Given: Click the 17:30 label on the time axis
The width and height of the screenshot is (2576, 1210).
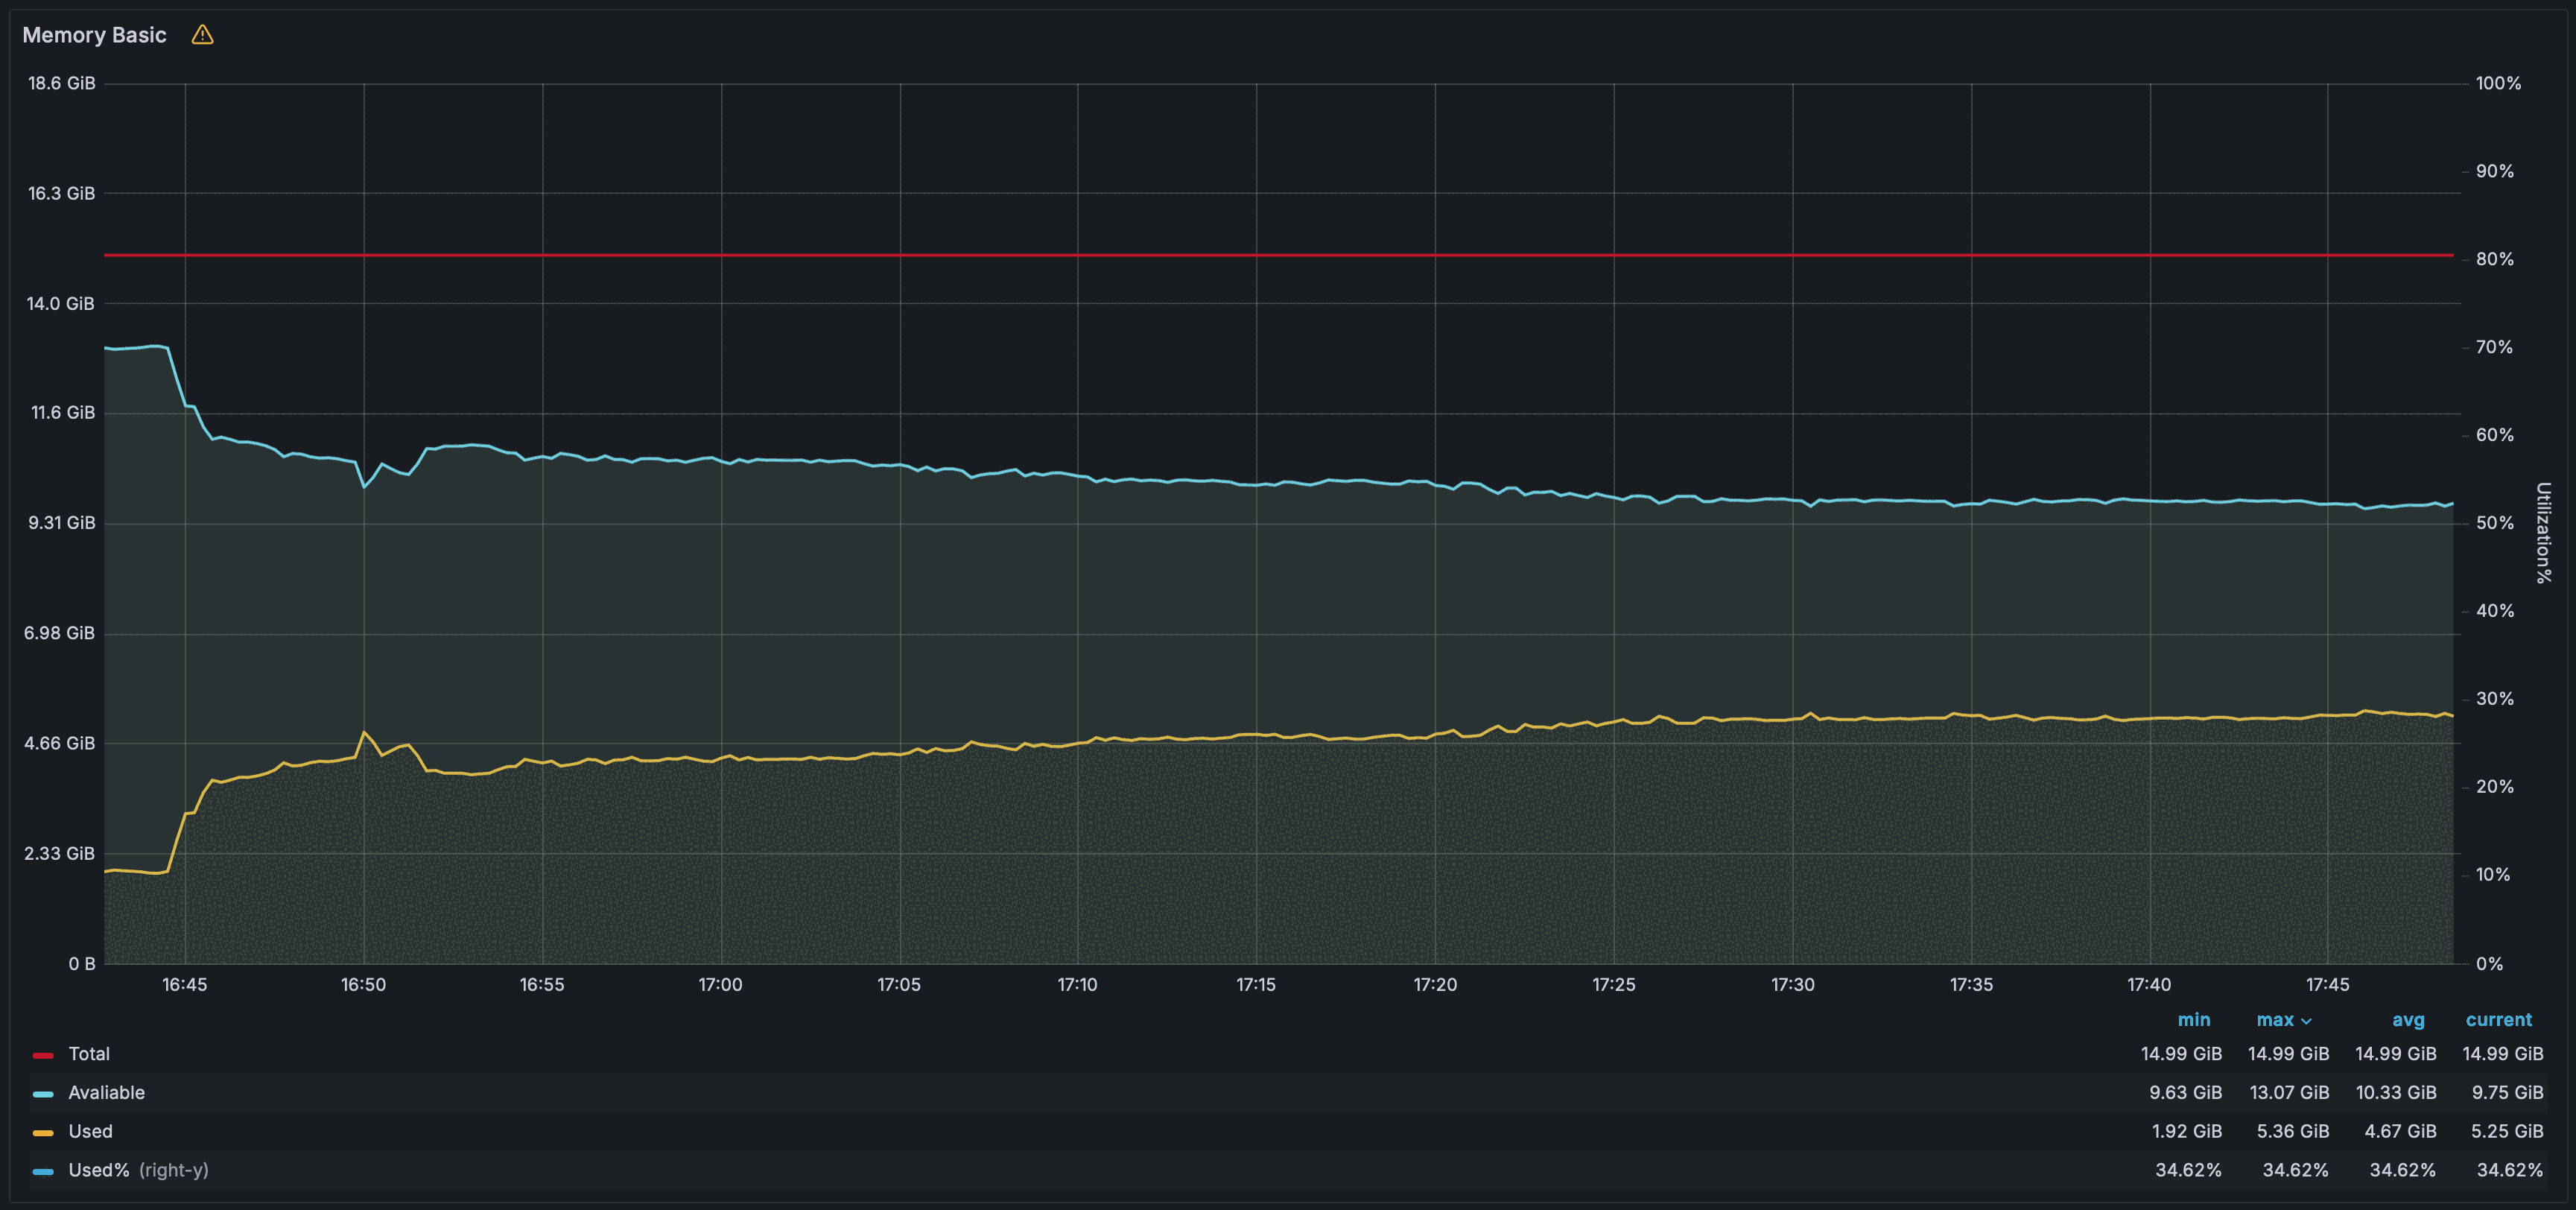Looking at the screenshot, I should pyautogui.click(x=1792, y=985).
